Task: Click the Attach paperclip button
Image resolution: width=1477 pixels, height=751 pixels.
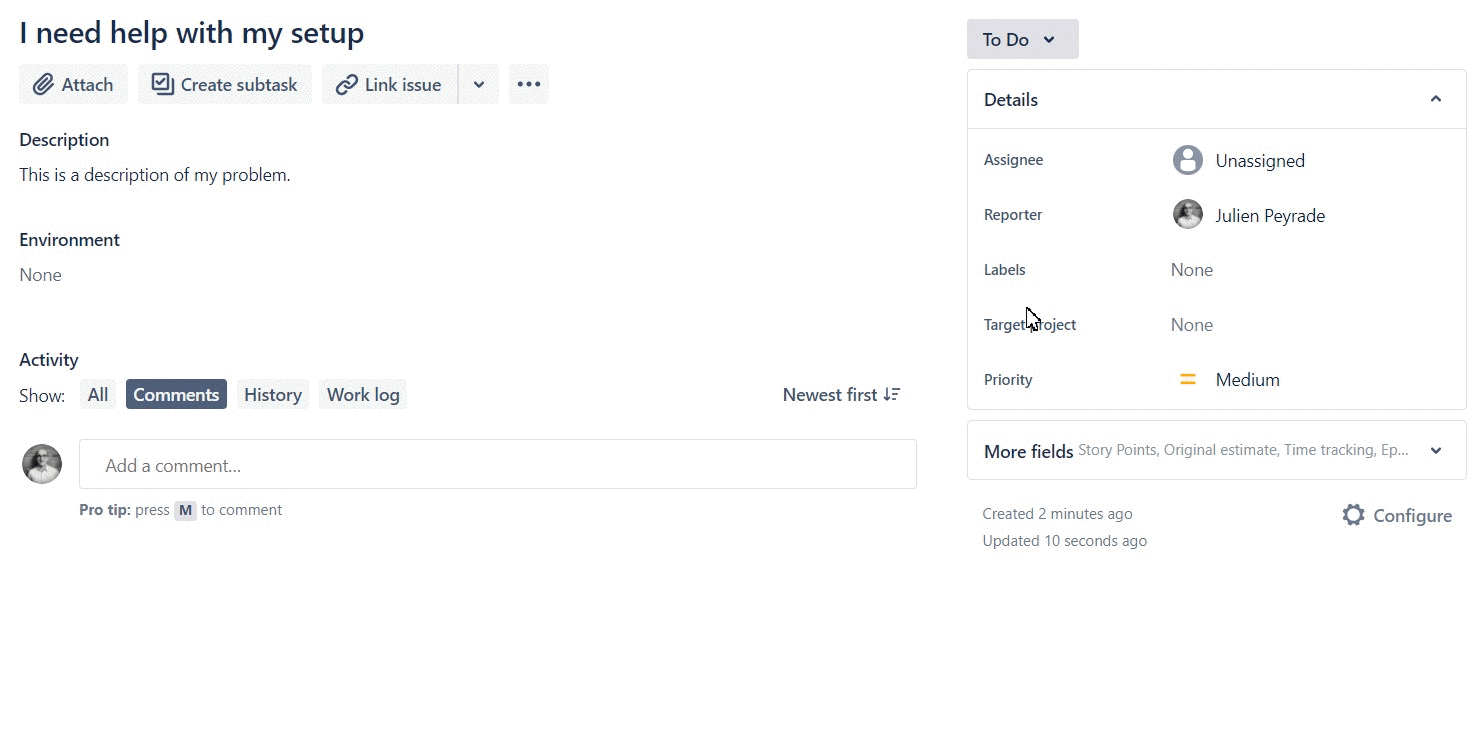Action: click(73, 85)
